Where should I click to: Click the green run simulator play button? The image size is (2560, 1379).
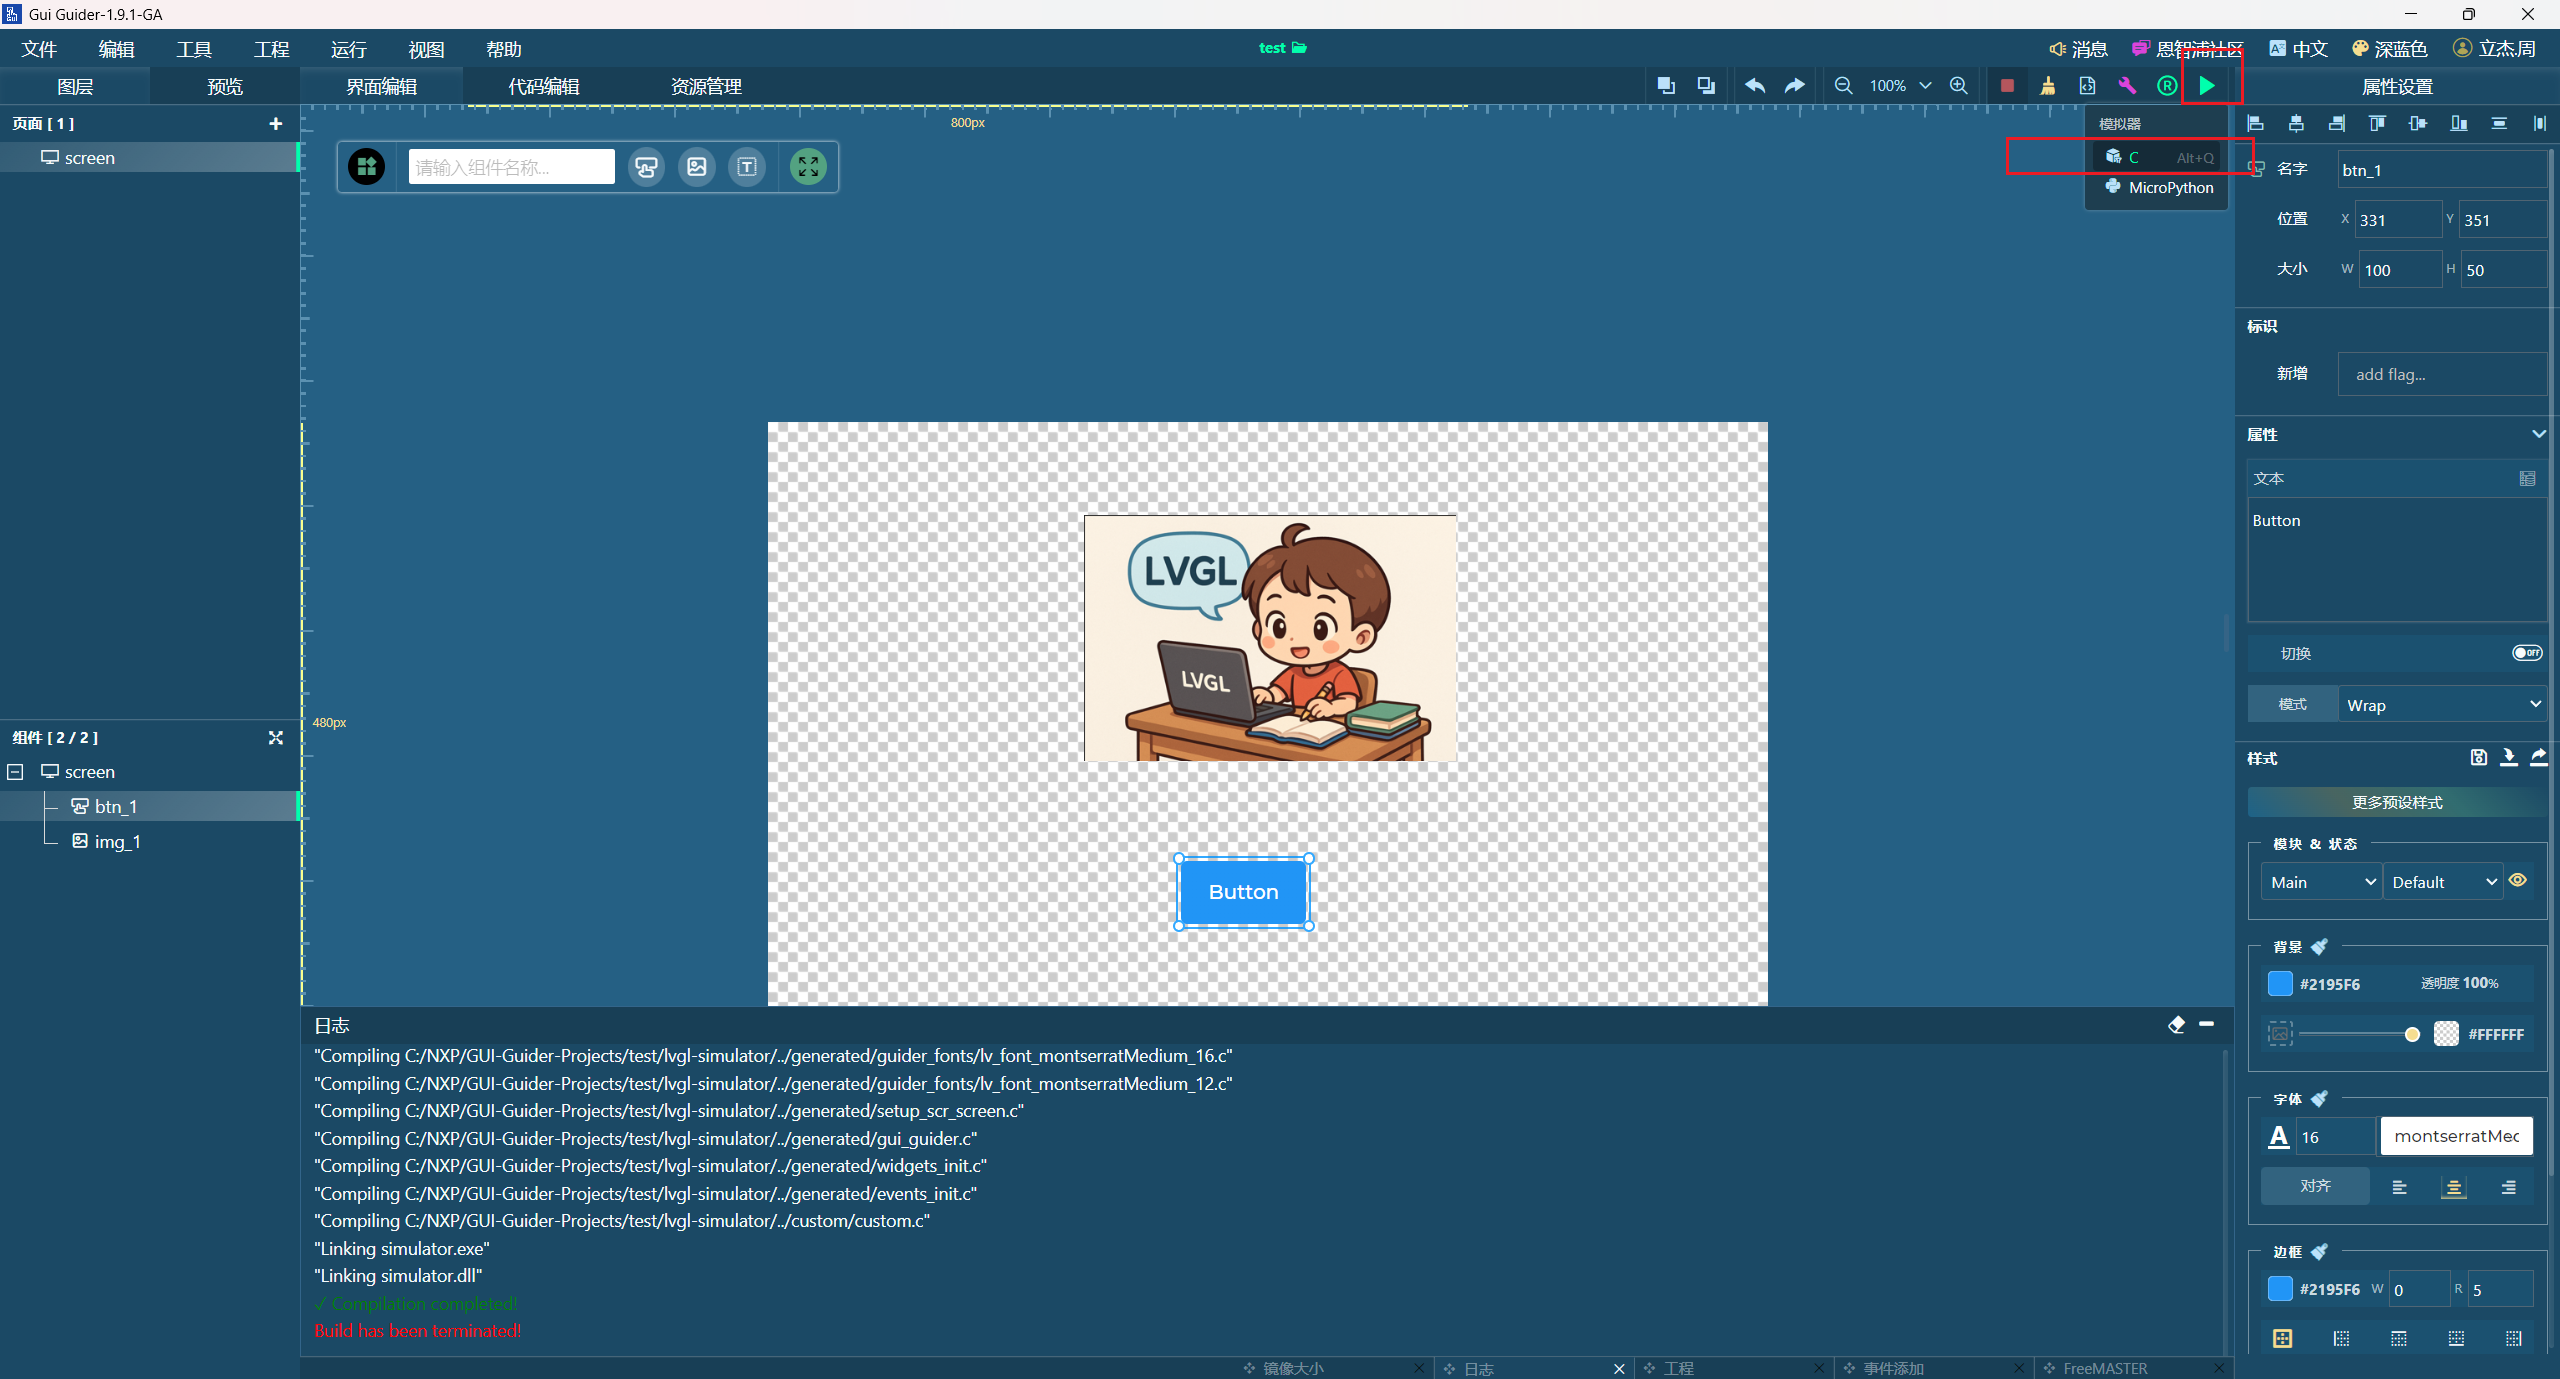click(2206, 86)
